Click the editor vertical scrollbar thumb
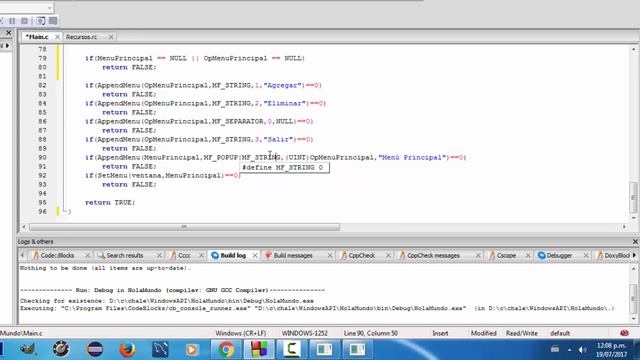The image size is (640, 360). 633,198
